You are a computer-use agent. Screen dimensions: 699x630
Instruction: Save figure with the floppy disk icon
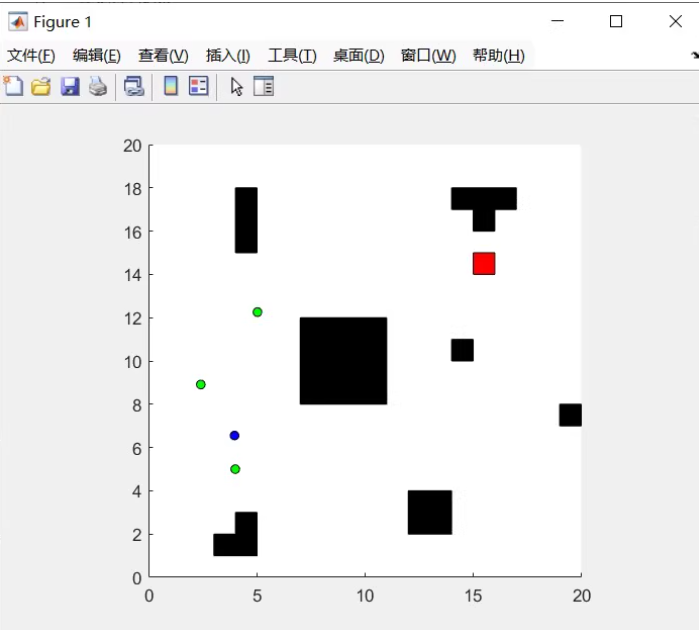pos(70,86)
